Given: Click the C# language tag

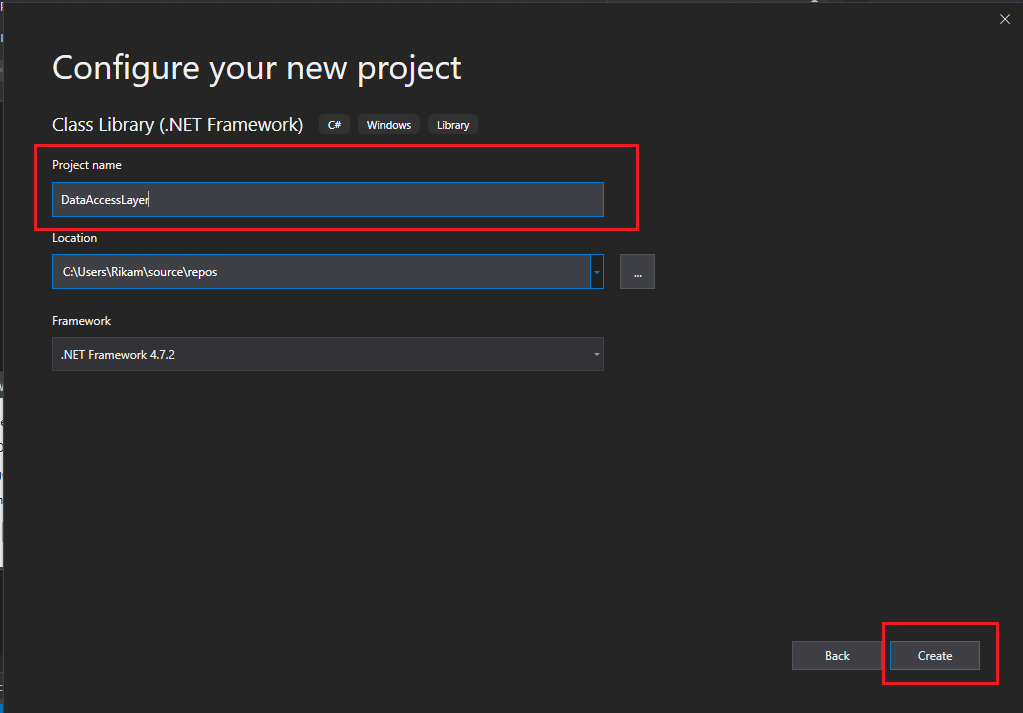Looking at the screenshot, I should pos(334,124).
